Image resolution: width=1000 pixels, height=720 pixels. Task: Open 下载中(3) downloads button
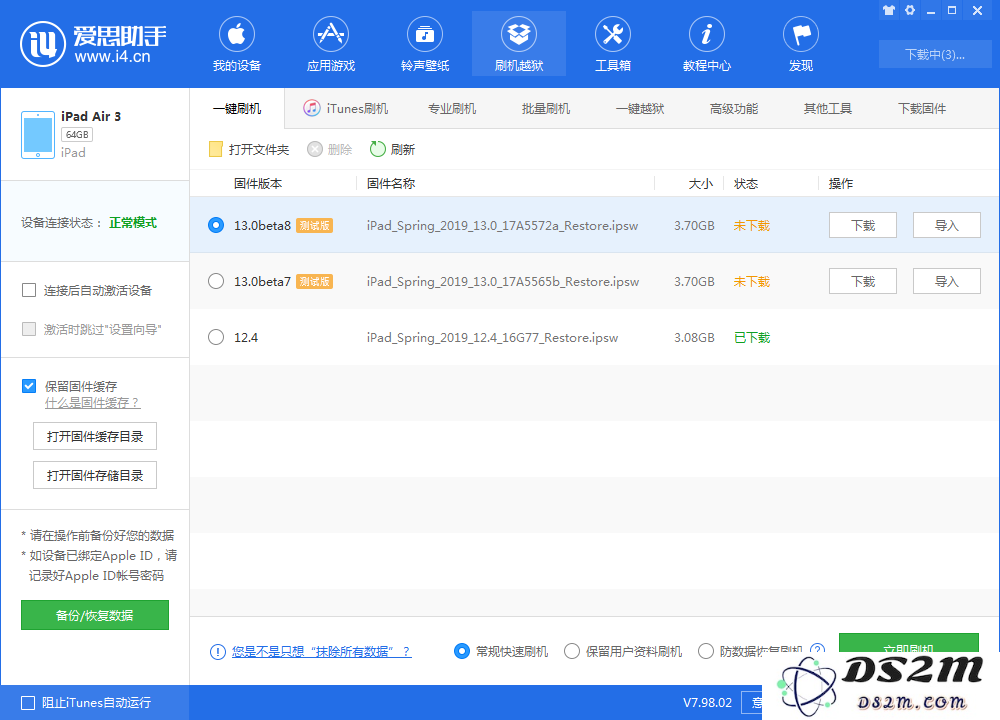click(x=935, y=54)
